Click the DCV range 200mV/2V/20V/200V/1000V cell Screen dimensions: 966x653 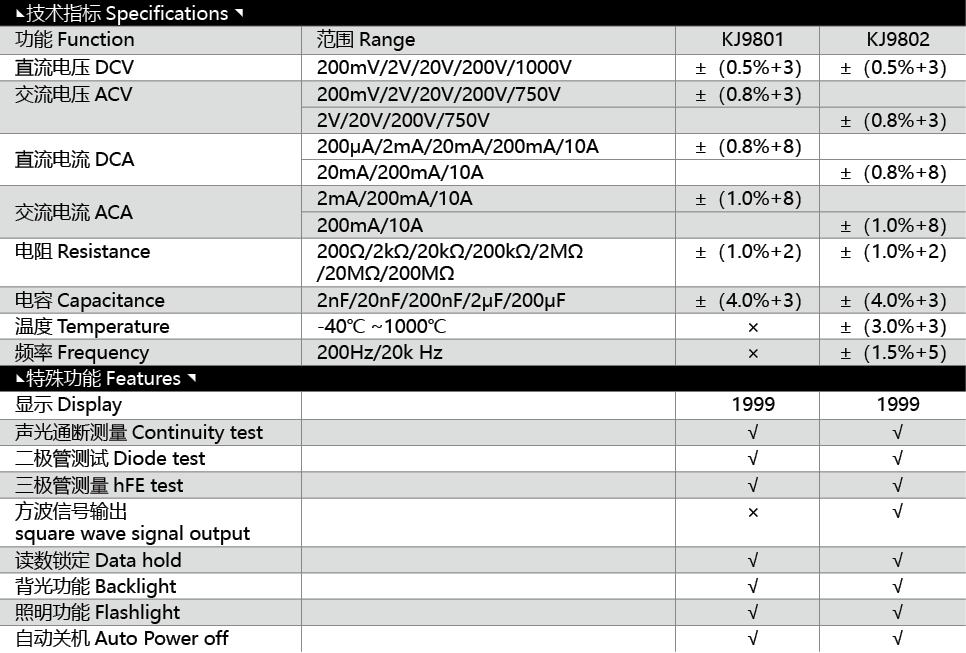(x=444, y=67)
